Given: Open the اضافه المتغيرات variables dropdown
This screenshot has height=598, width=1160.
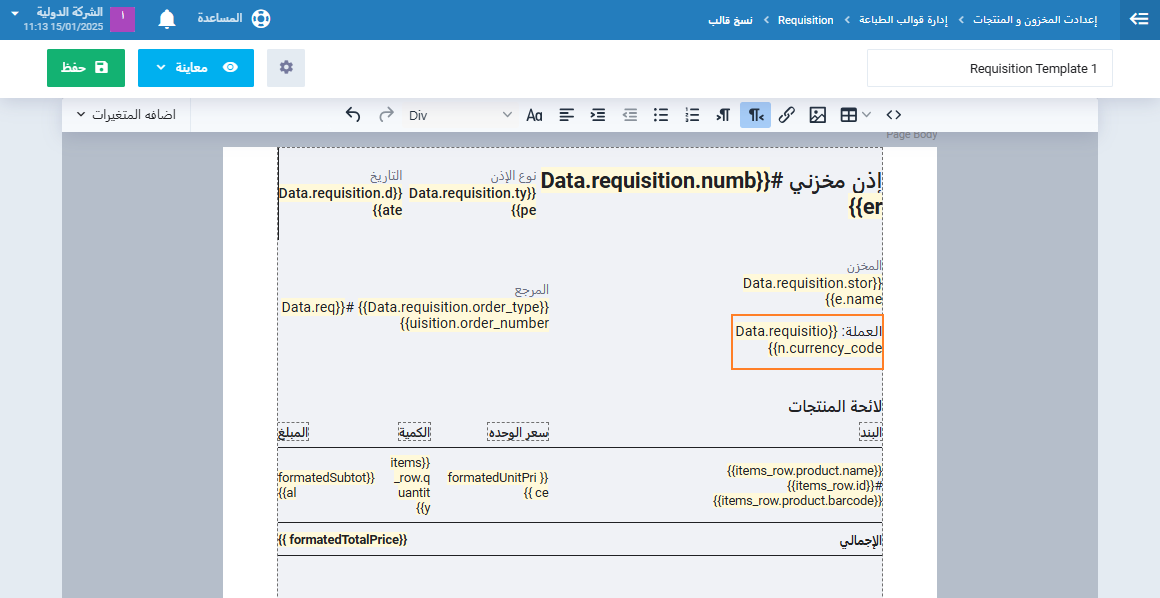Looking at the screenshot, I should [126, 115].
